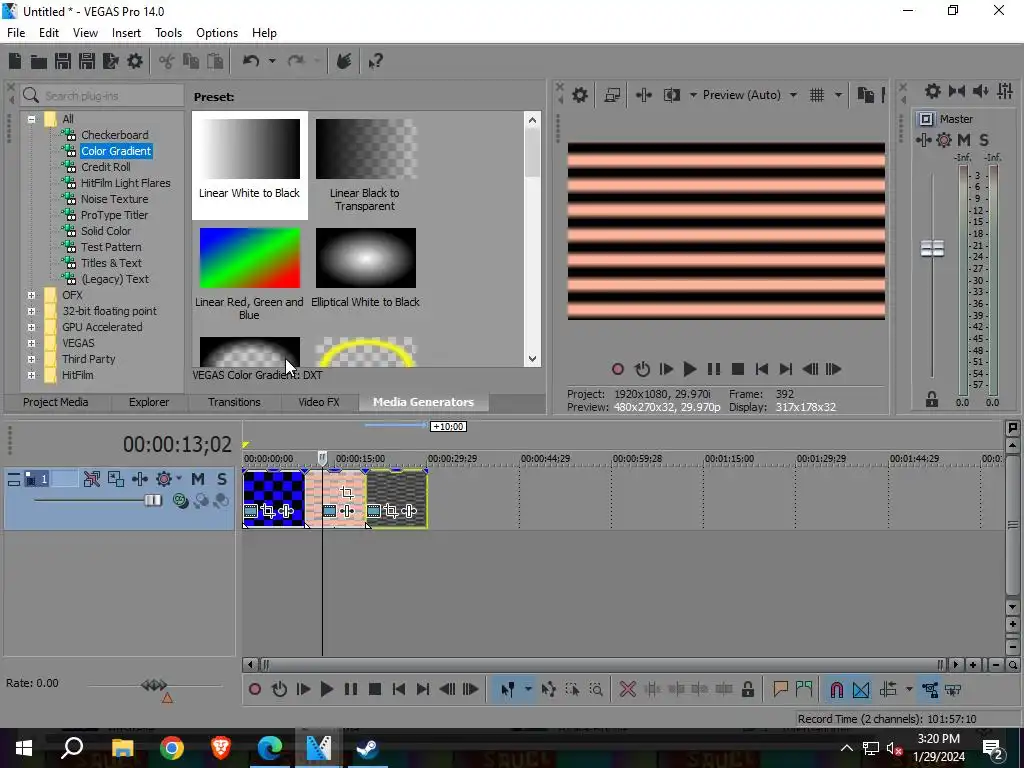The height and width of the screenshot is (768, 1024).
Task: Solo the Master bus
Action: 984,140
